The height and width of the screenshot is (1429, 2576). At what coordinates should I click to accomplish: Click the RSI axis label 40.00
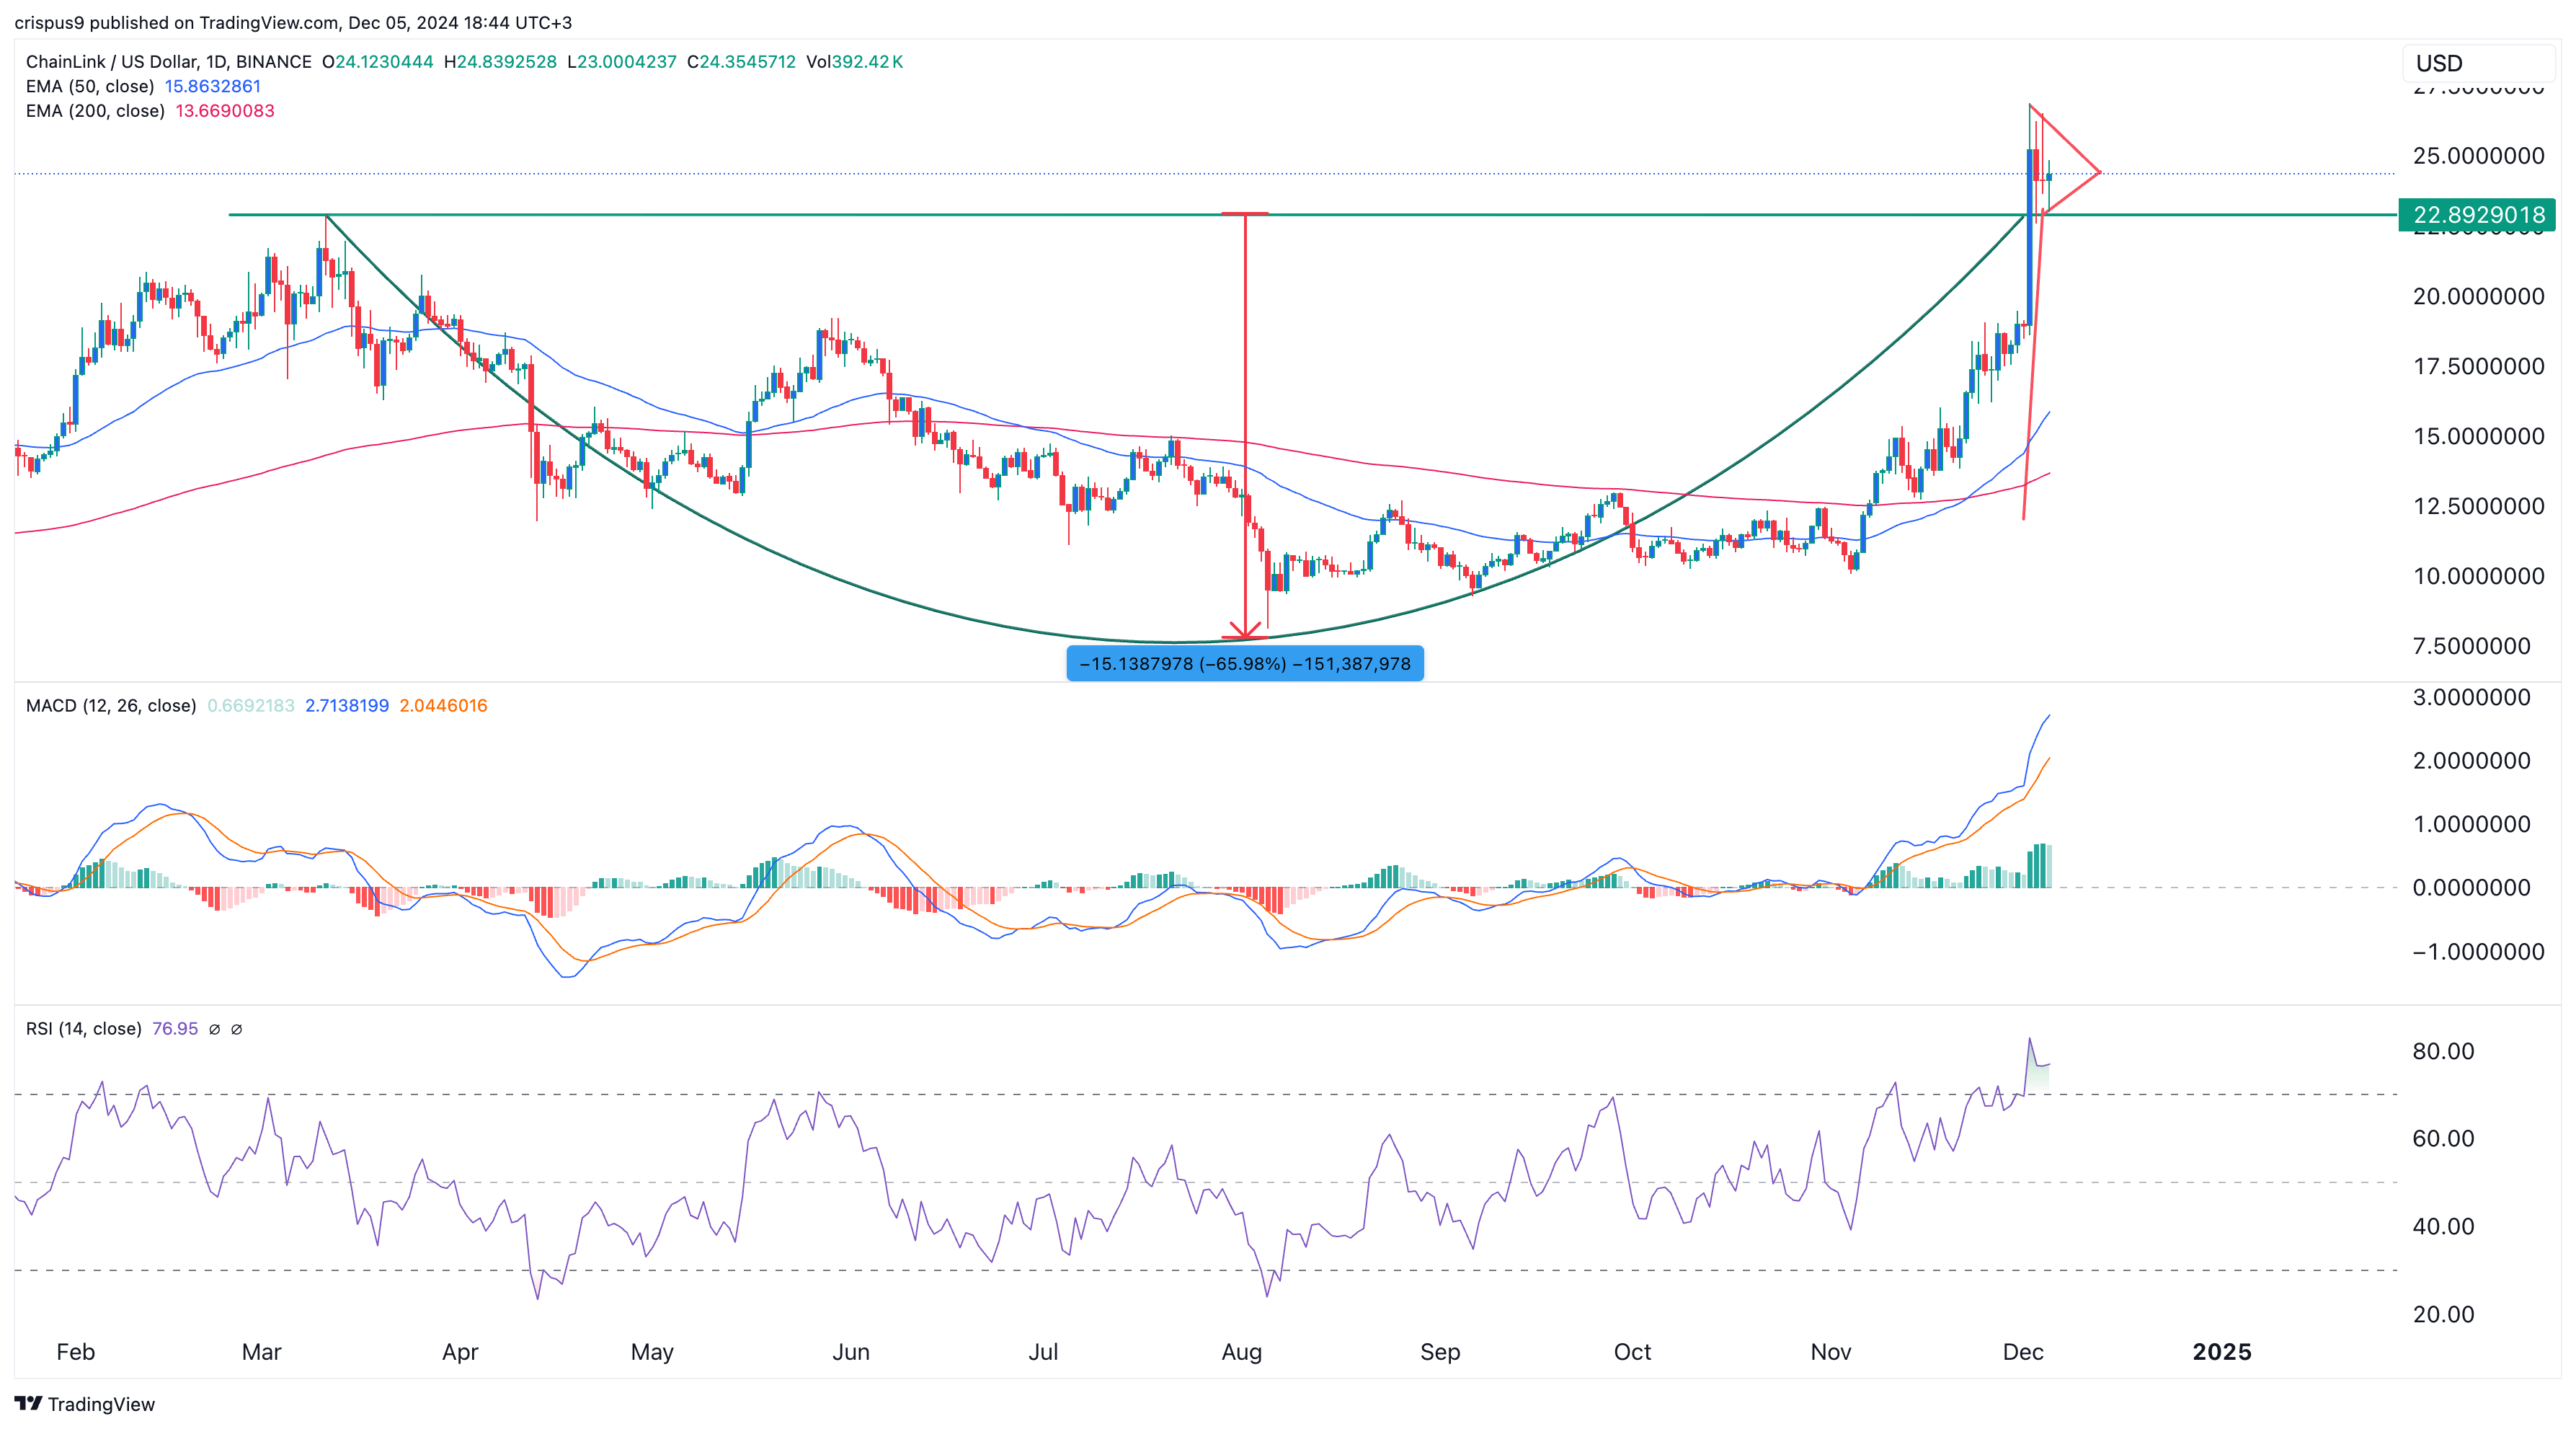(2444, 1227)
